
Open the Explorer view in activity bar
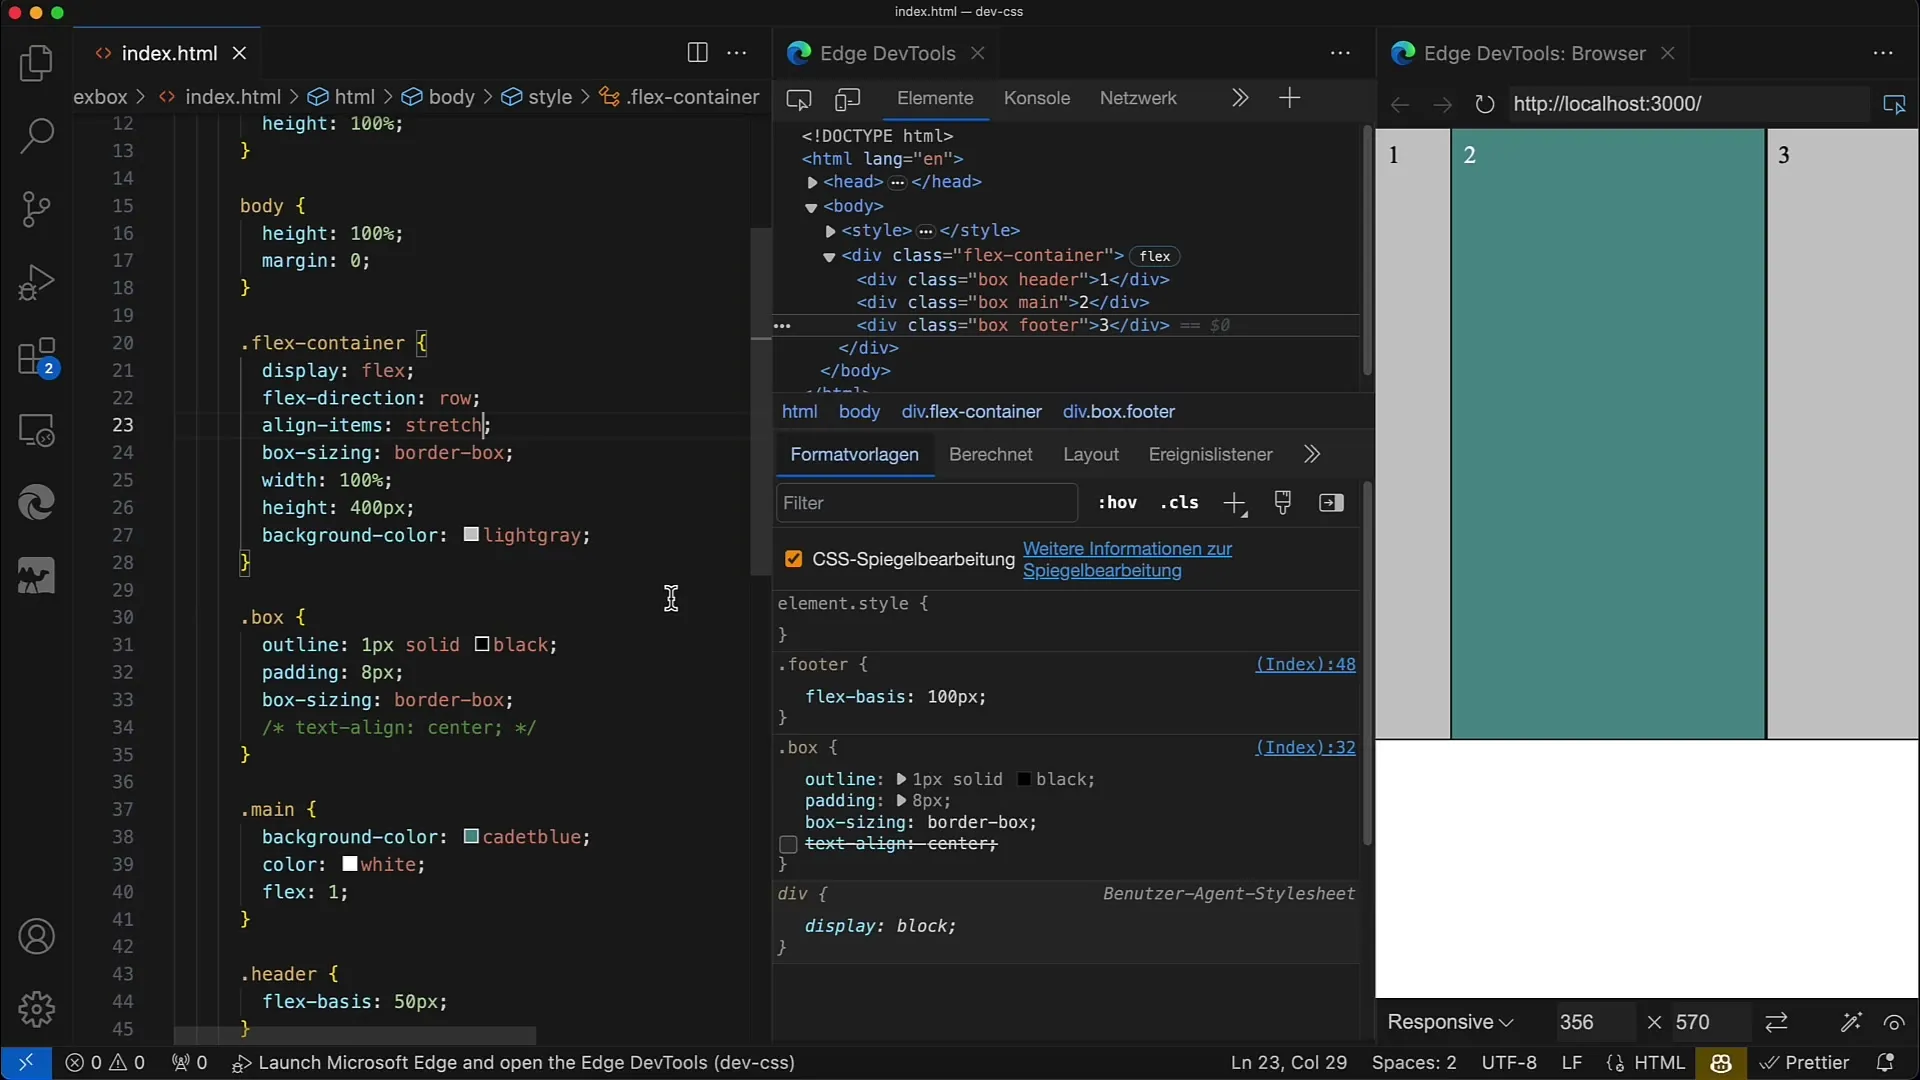37,63
